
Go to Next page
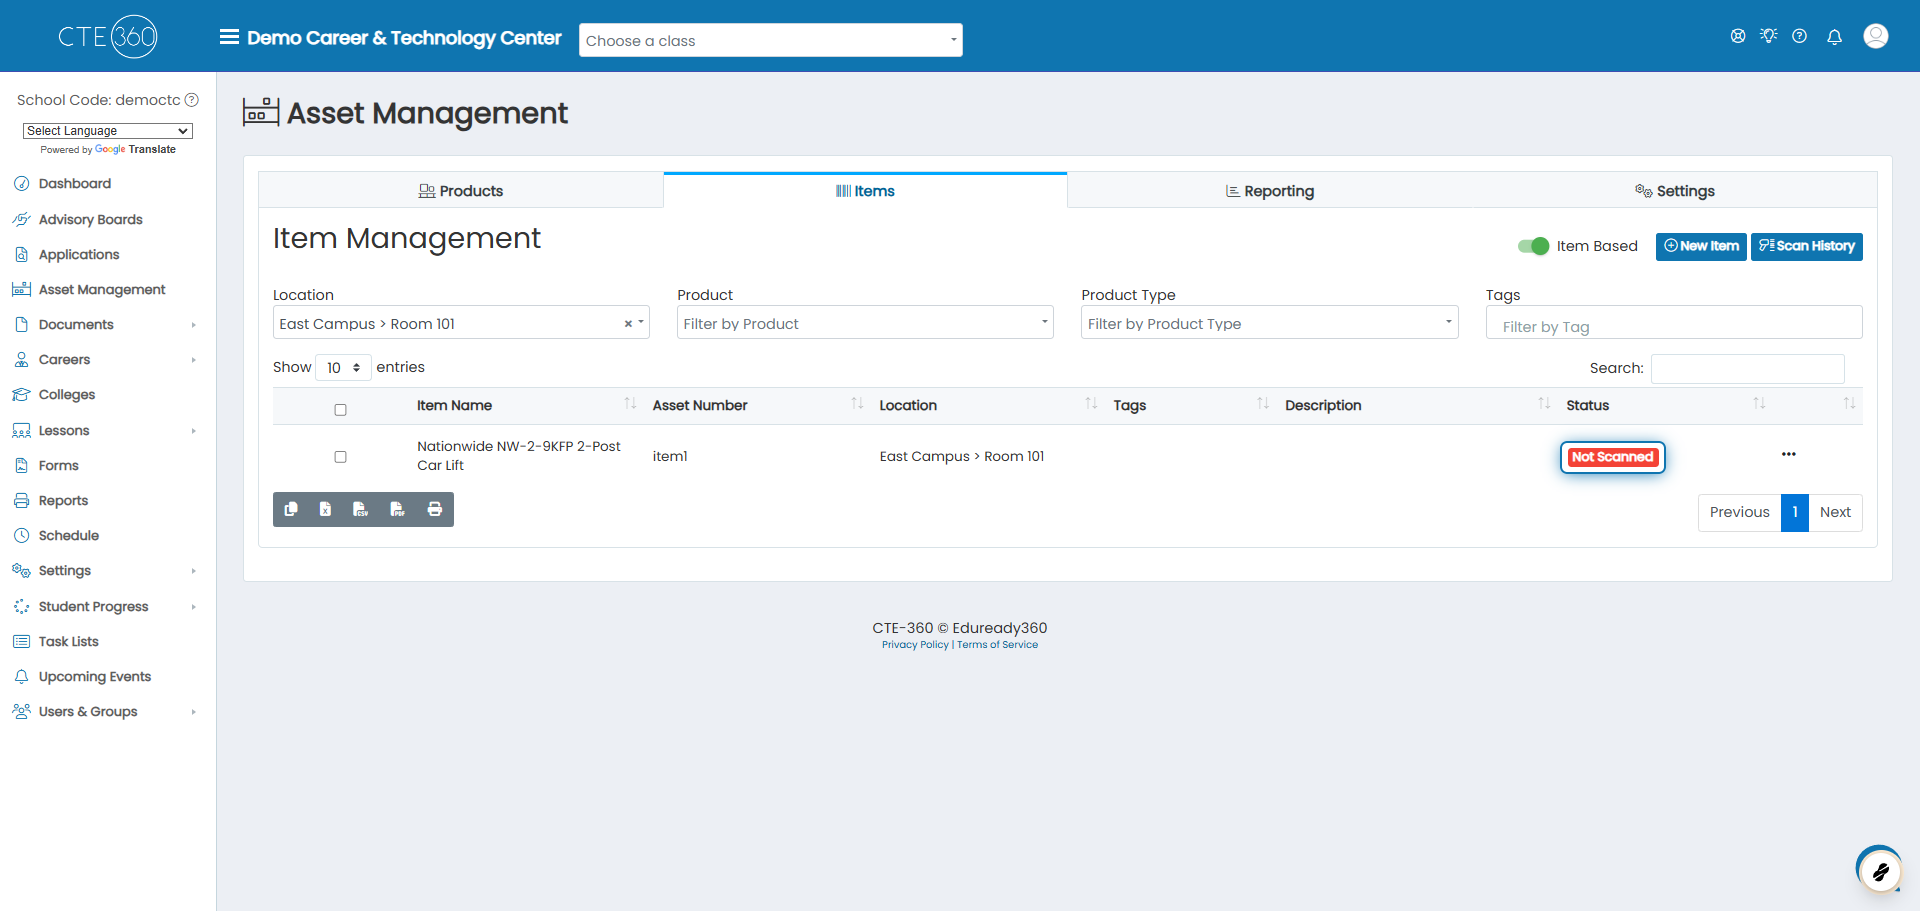[x=1835, y=512]
